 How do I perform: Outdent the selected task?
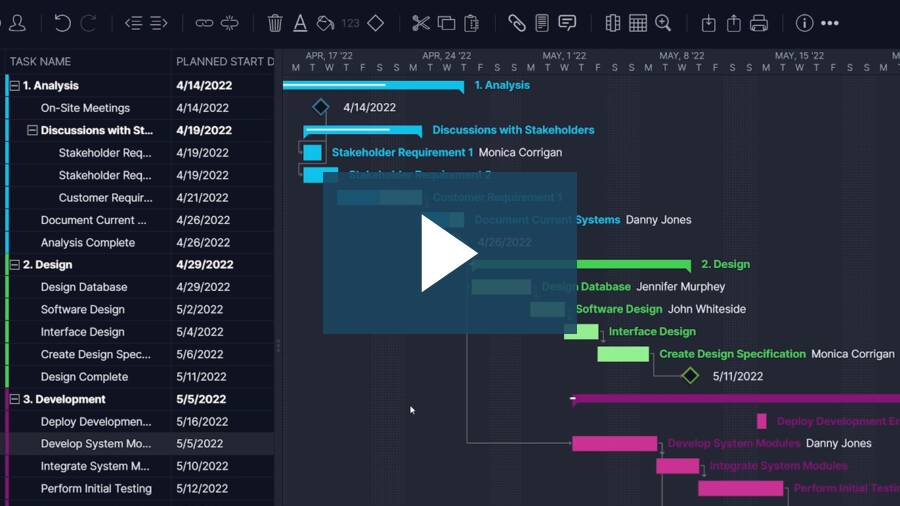(x=133, y=24)
